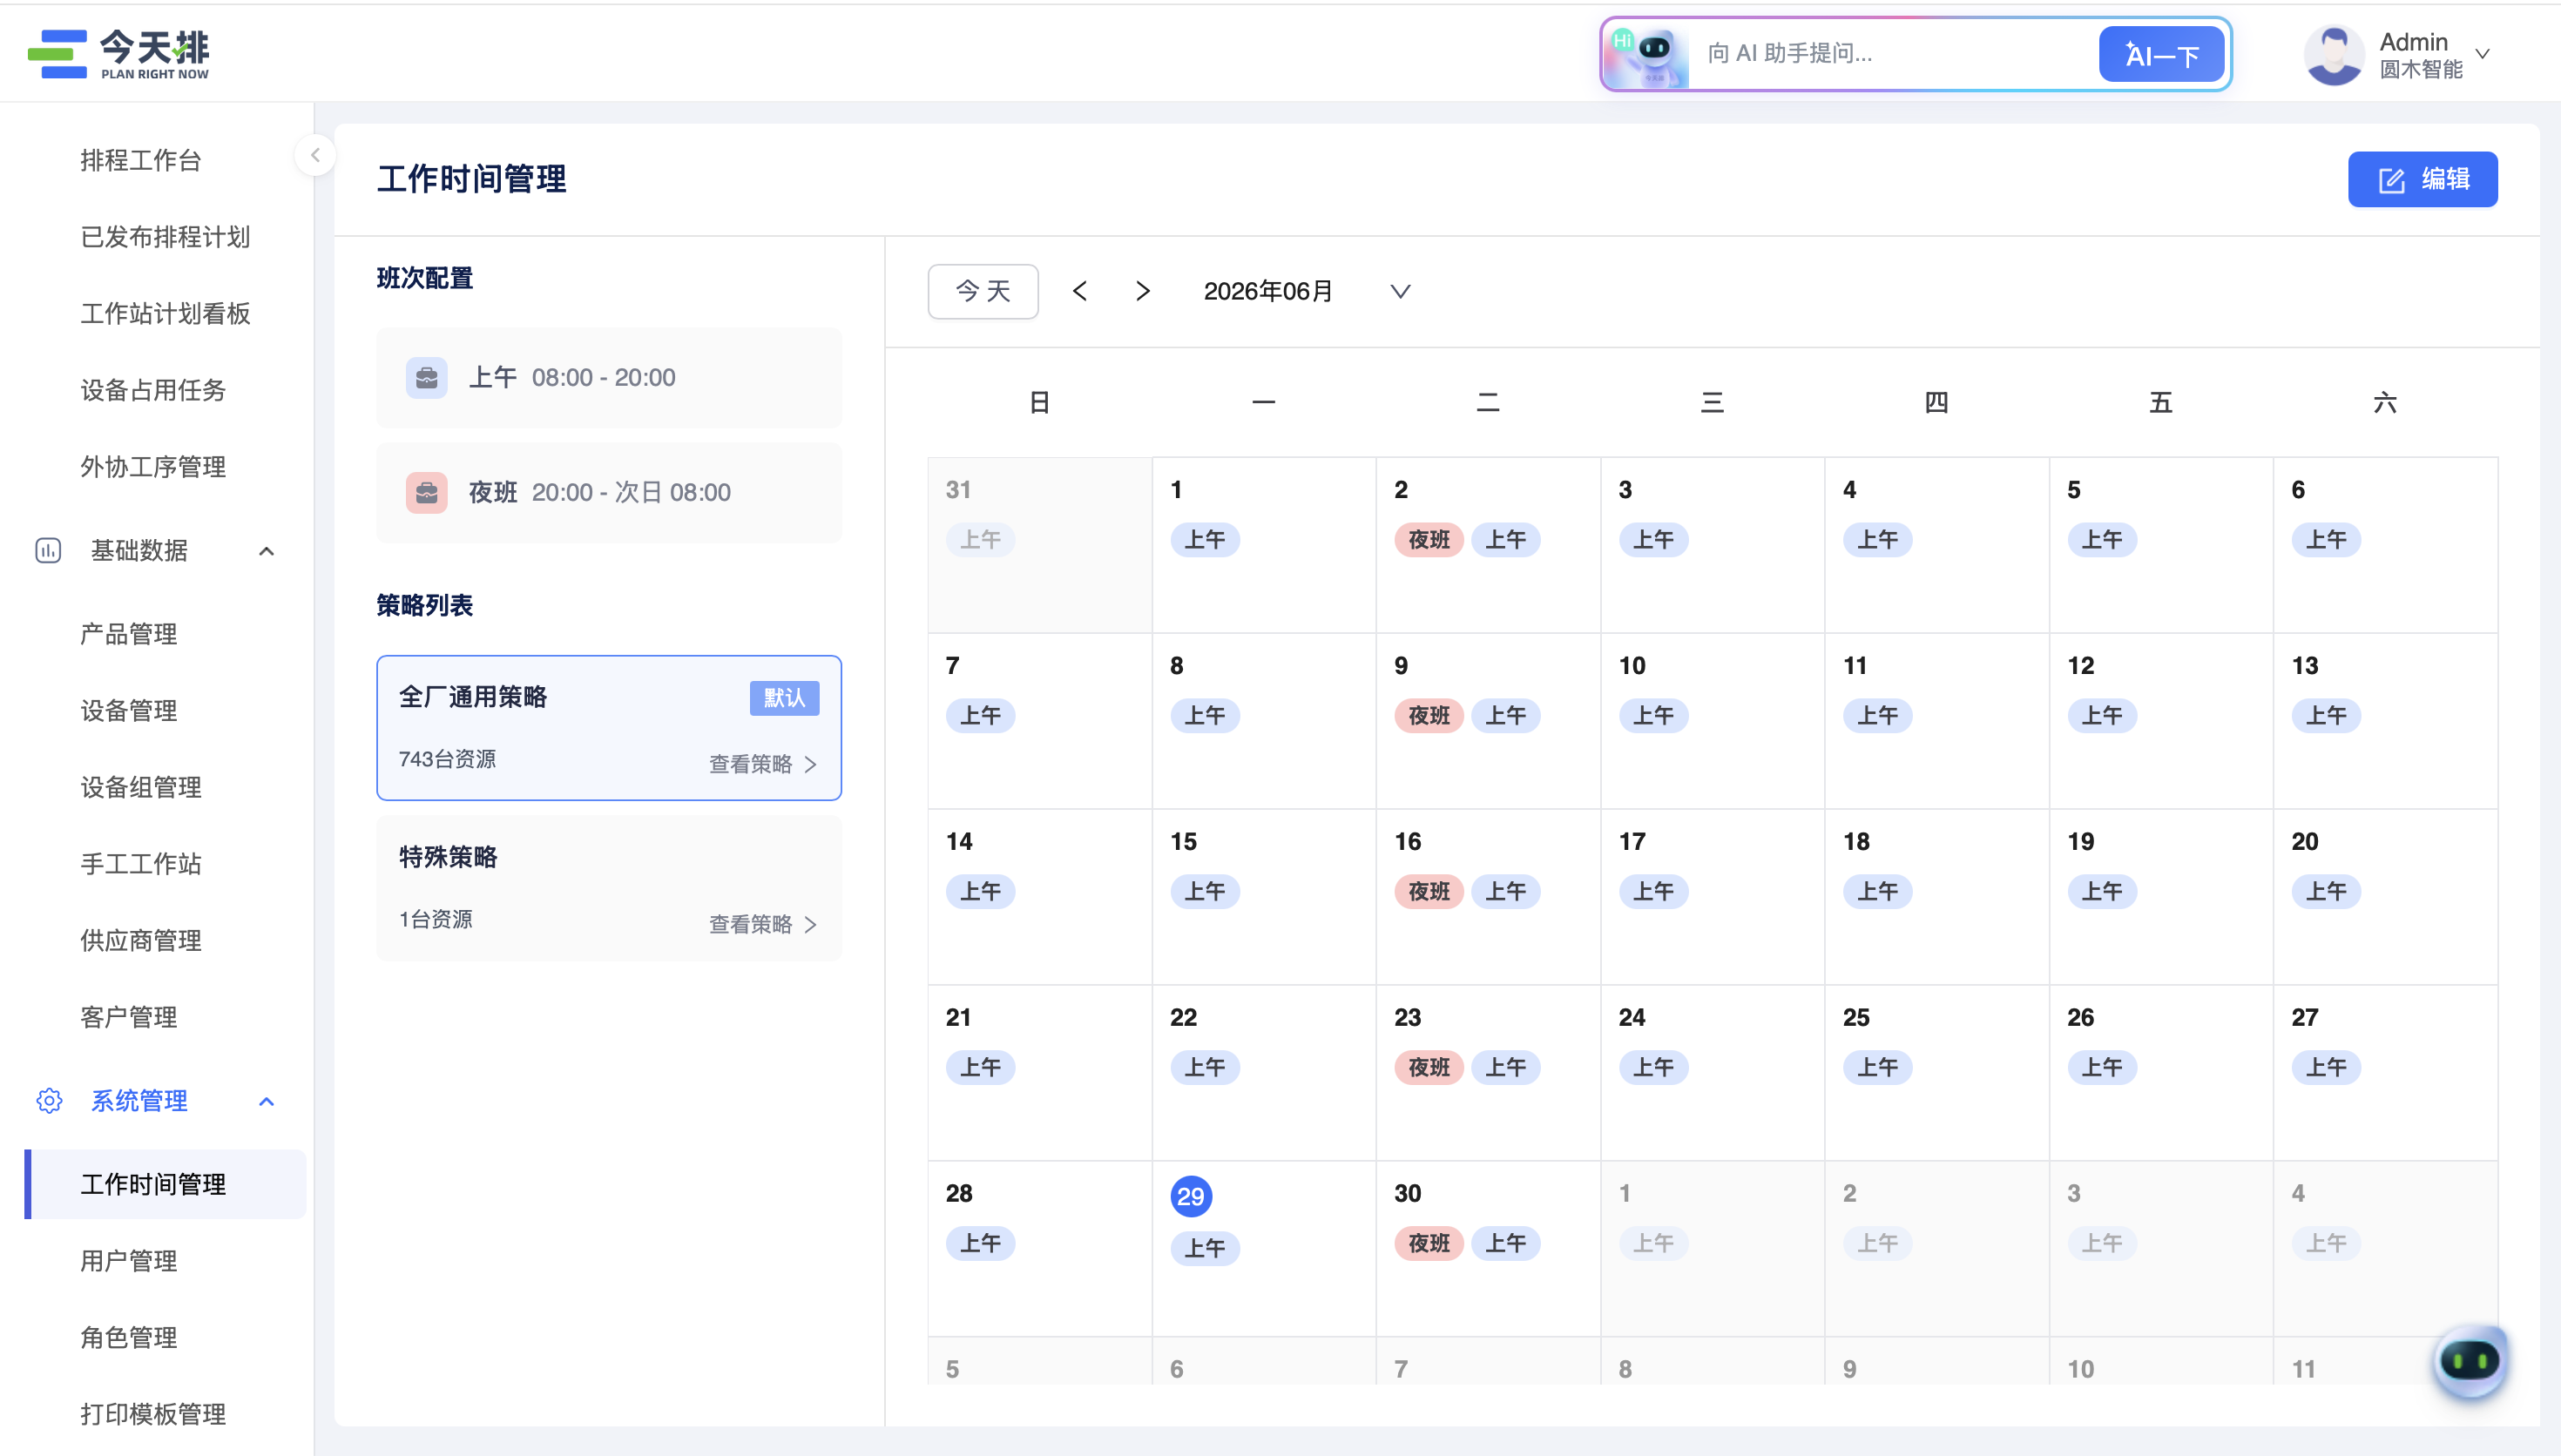Open 排程工作台 in the sidebar
Image resolution: width=2561 pixels, height=1456 pixels.
[141, 160]
